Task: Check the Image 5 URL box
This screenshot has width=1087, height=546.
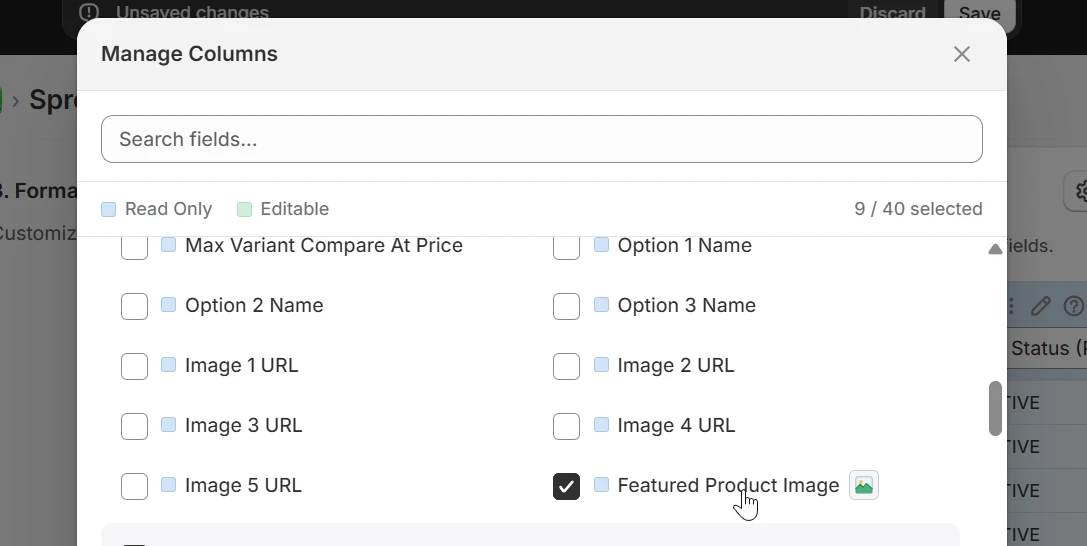Action: tap(134, 486)
